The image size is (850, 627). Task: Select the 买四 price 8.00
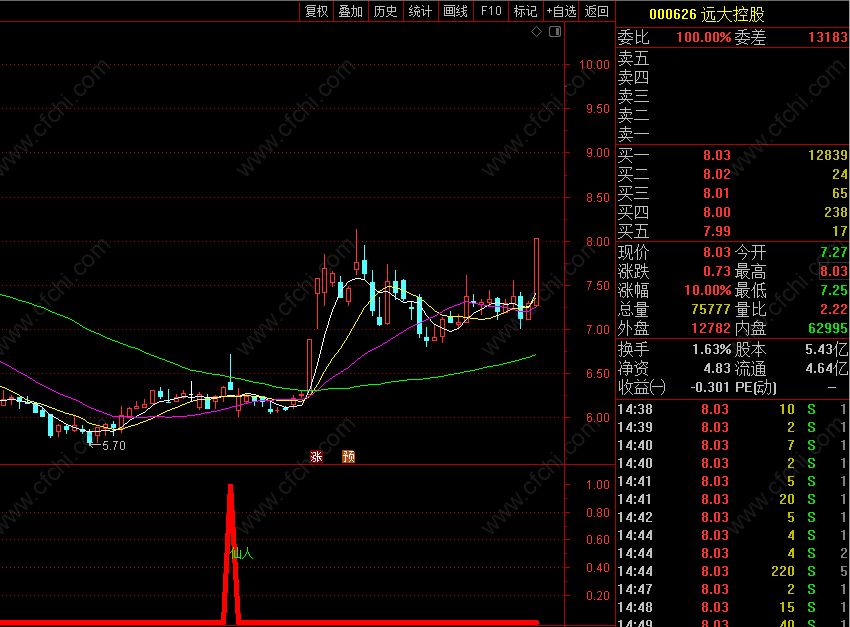717,212
